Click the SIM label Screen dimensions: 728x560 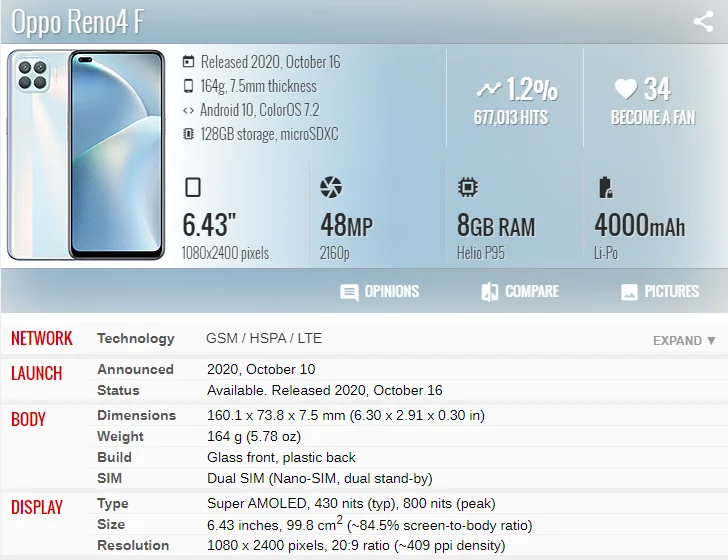click(x=109, y=478)
